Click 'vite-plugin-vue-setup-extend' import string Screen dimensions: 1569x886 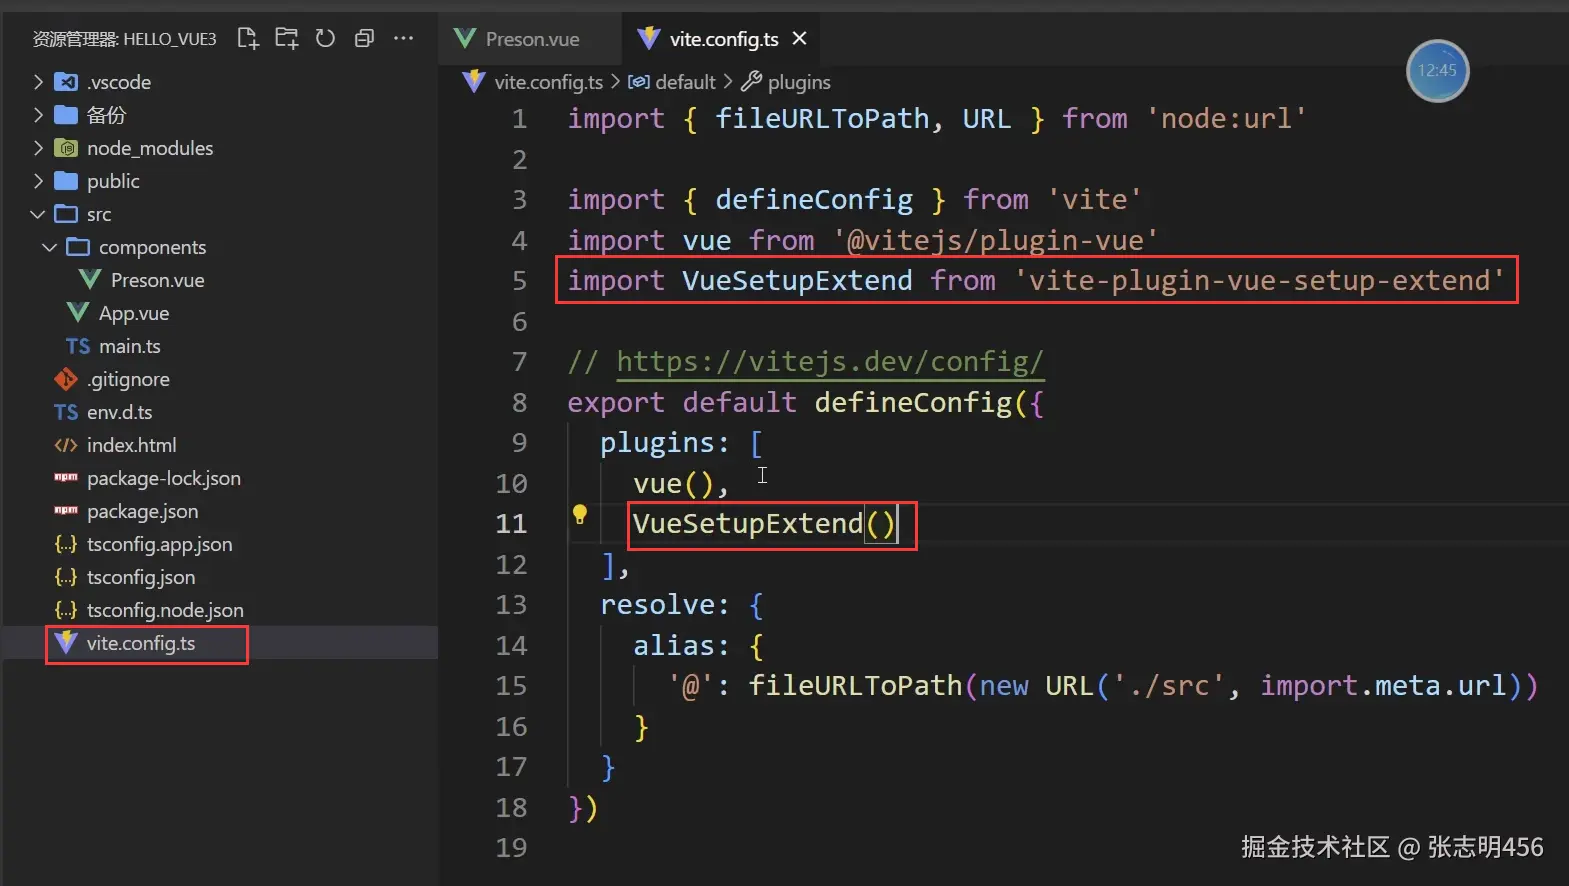(x=1260, y=280)
